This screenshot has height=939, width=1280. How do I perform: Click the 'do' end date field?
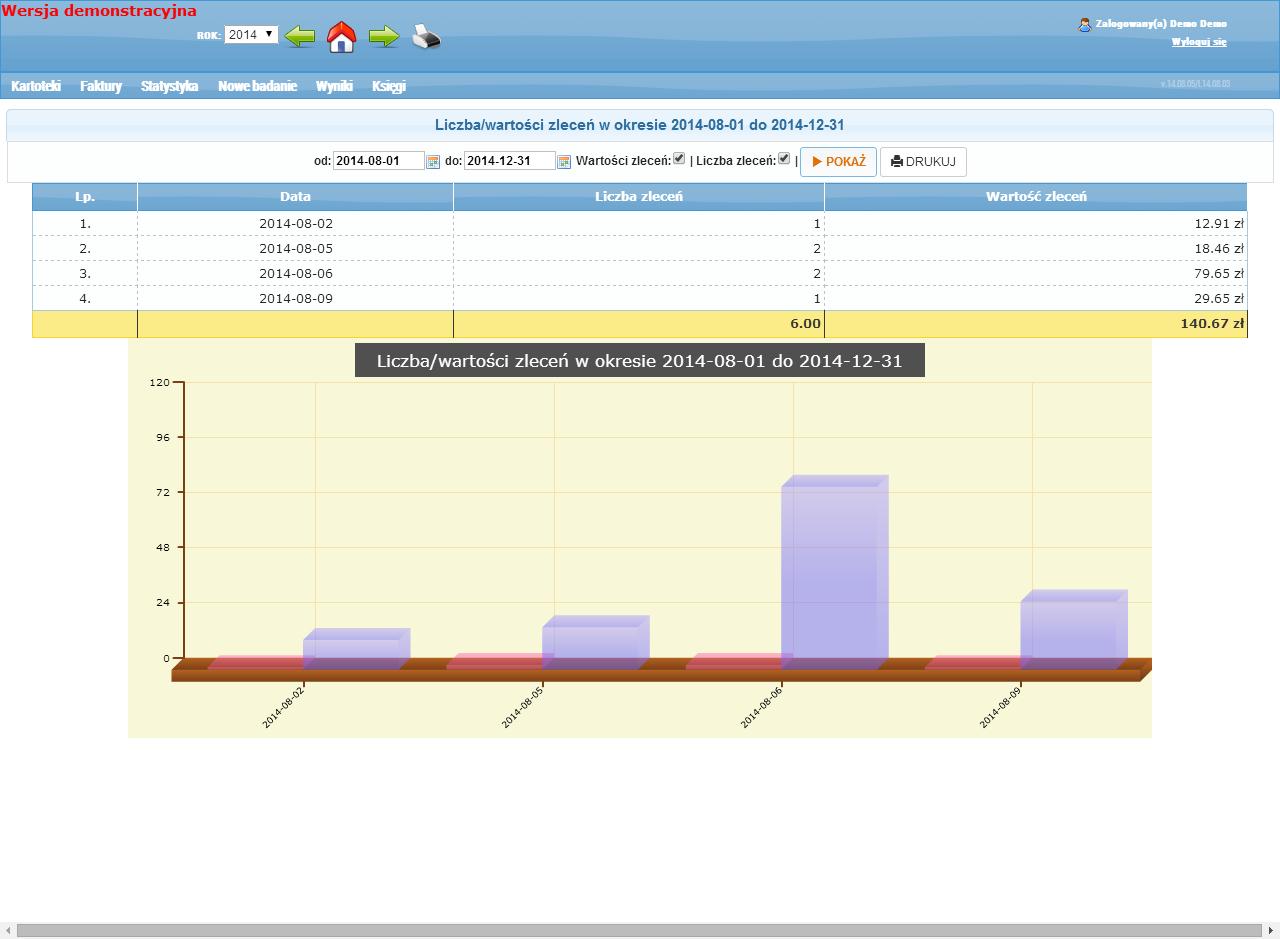point(510,161)
